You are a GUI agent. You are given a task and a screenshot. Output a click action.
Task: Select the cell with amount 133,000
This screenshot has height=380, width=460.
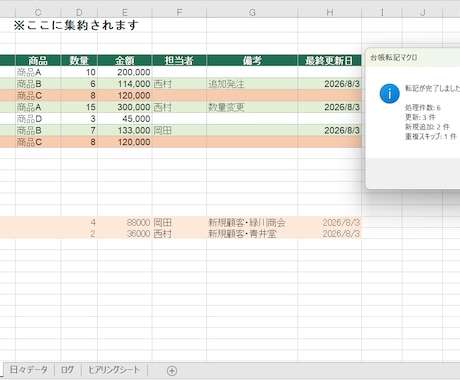125,130
